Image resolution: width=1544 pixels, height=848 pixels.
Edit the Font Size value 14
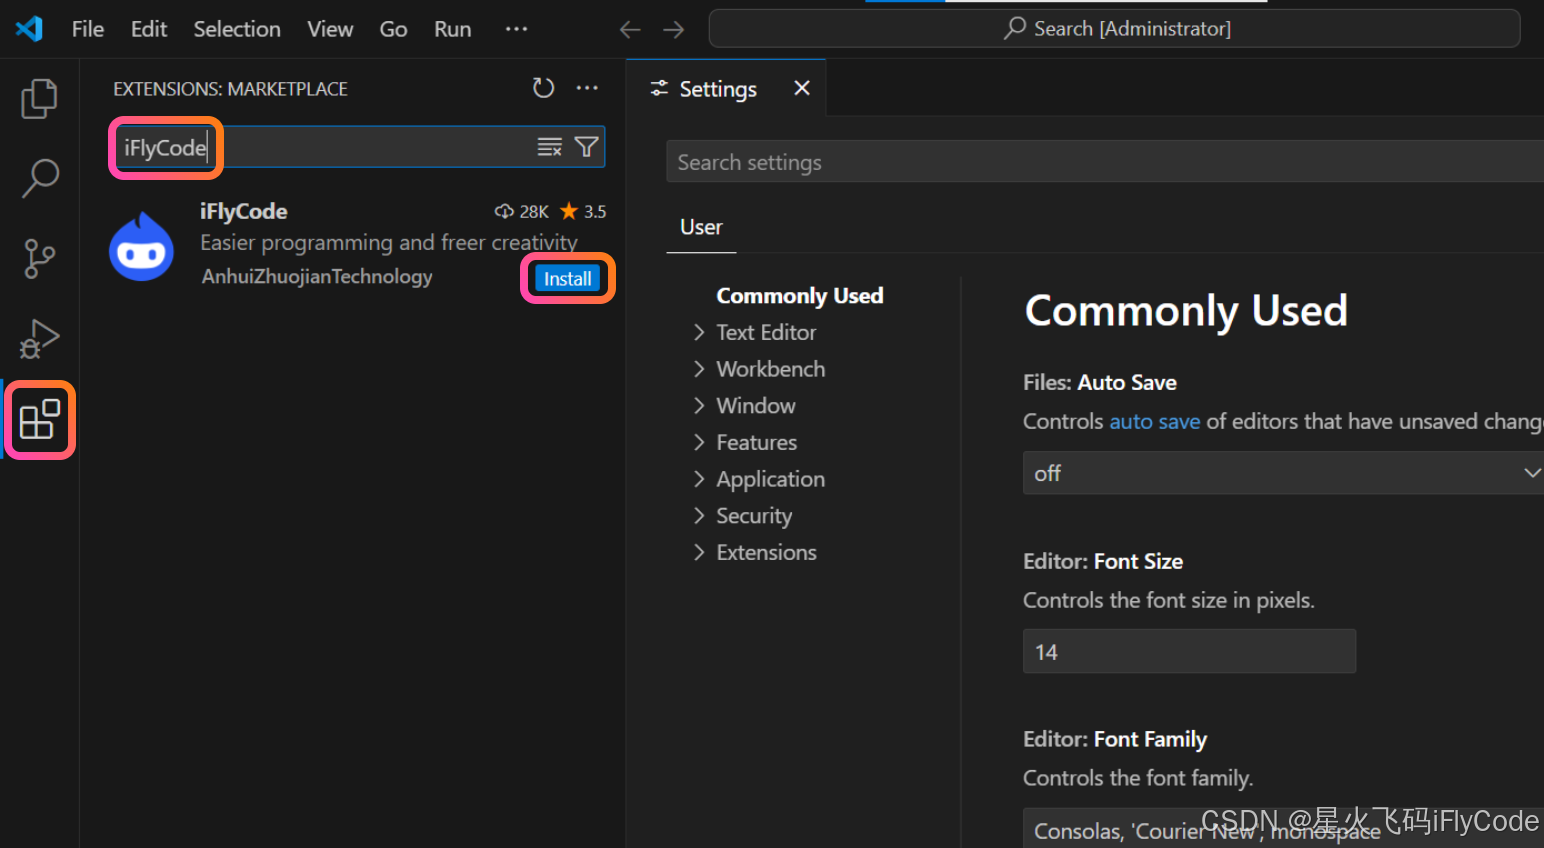(x=1189, y=652)
